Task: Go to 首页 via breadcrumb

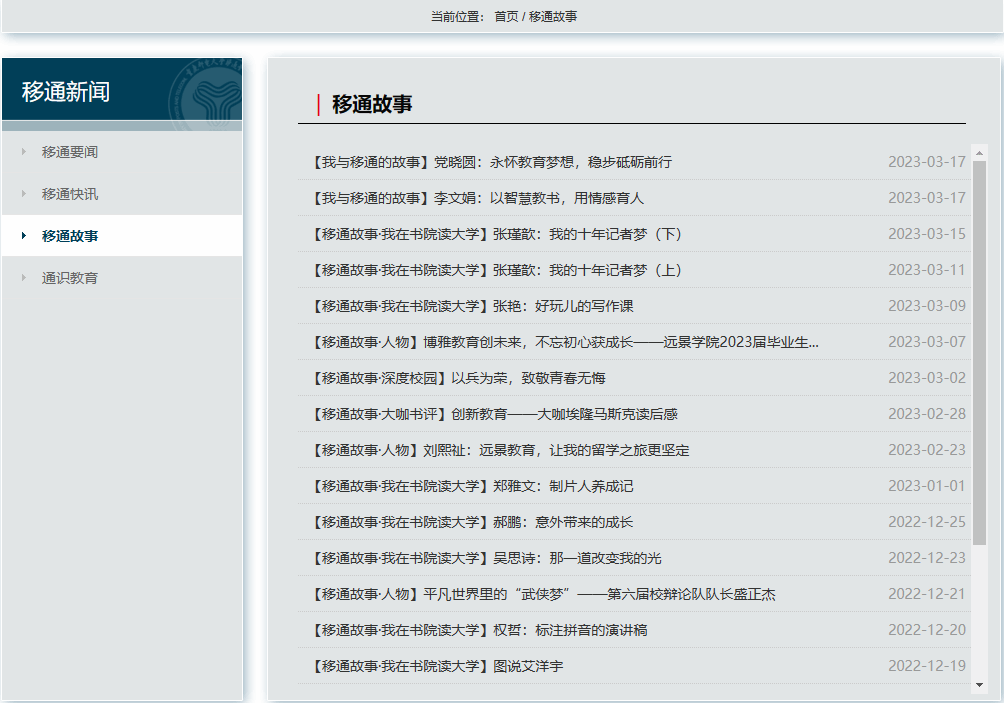Action: tap(506, 16)
